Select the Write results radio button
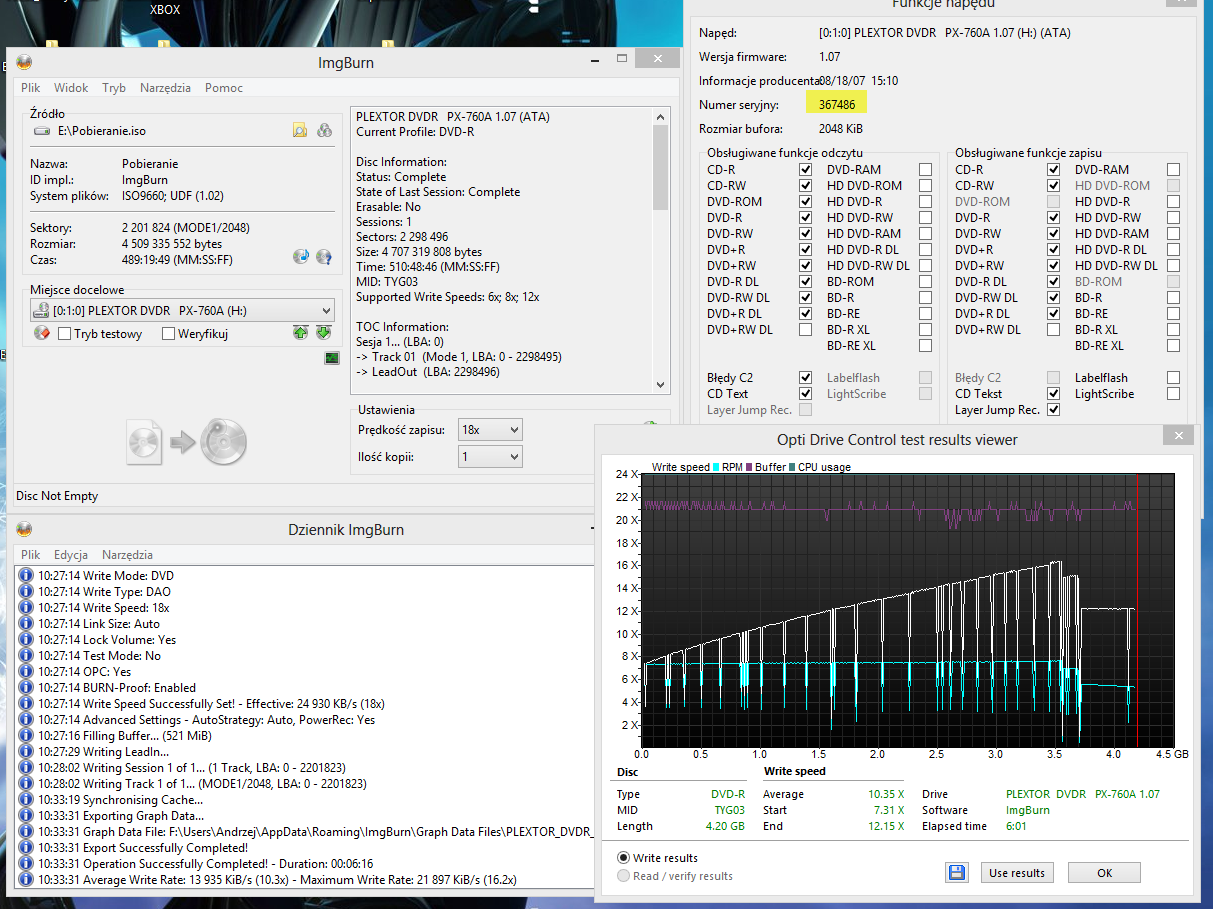 point(624,858)
